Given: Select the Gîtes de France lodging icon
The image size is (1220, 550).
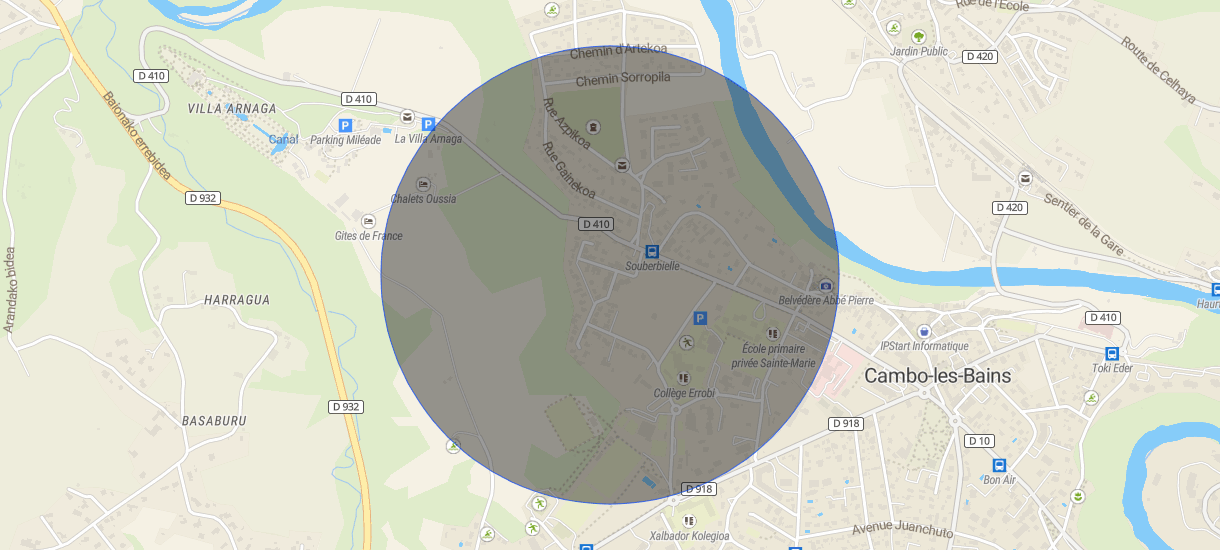Looking at the screenshot, I should [369, 221].
